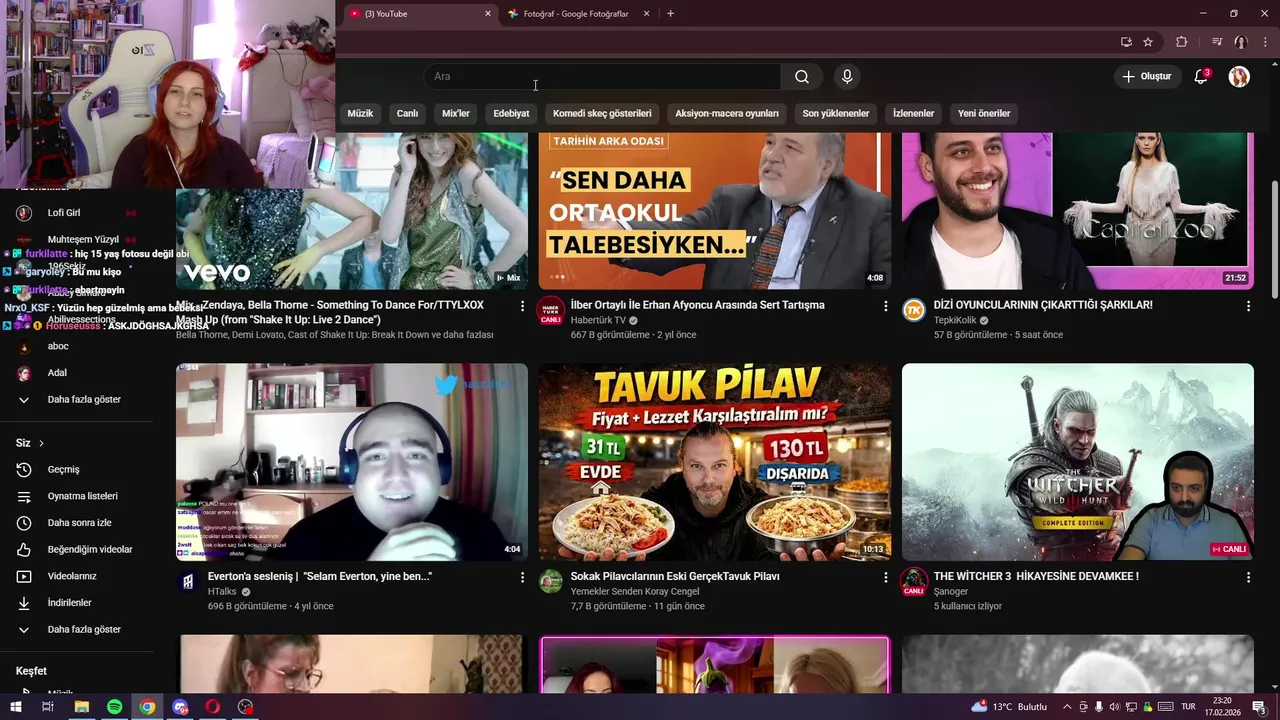Bookmark this page with the star icon
1280x720 pixels.
[x=1148, y=42]
